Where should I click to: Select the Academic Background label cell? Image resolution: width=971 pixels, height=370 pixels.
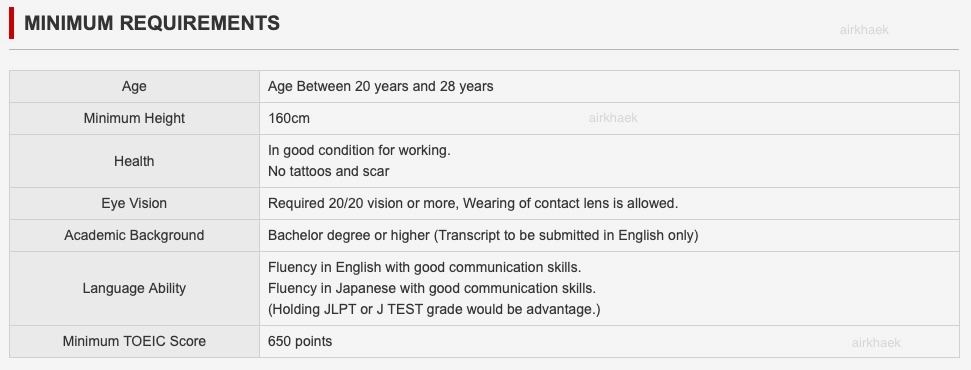click(134, 236)
